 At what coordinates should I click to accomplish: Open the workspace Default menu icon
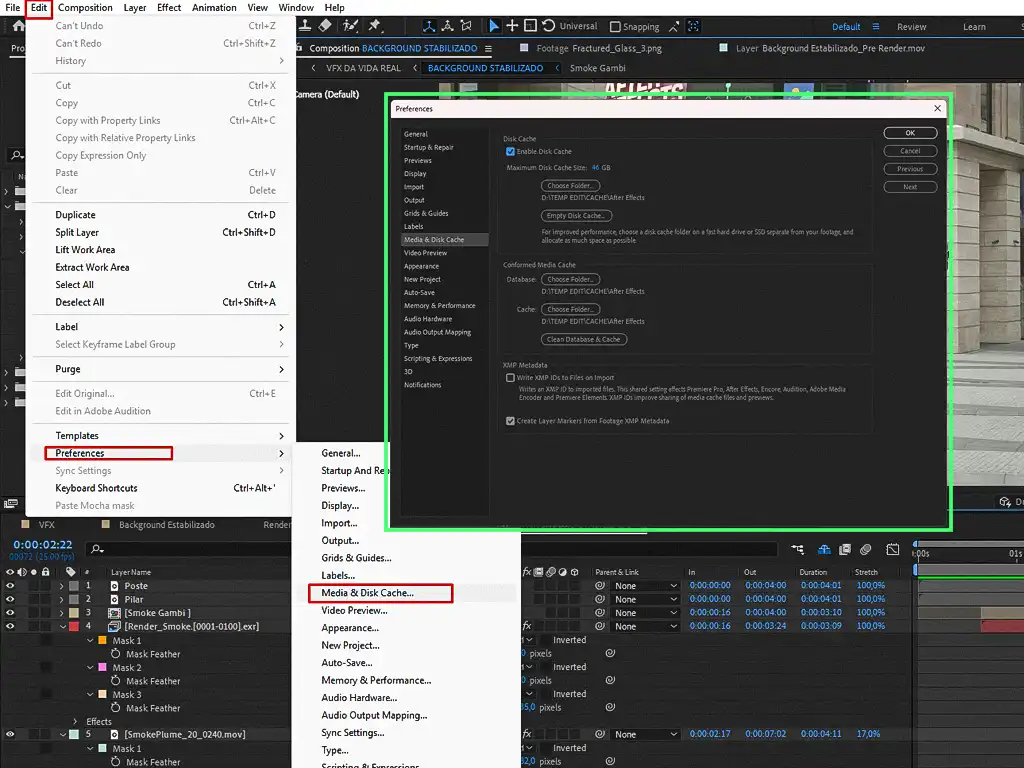tap(876, 27)
